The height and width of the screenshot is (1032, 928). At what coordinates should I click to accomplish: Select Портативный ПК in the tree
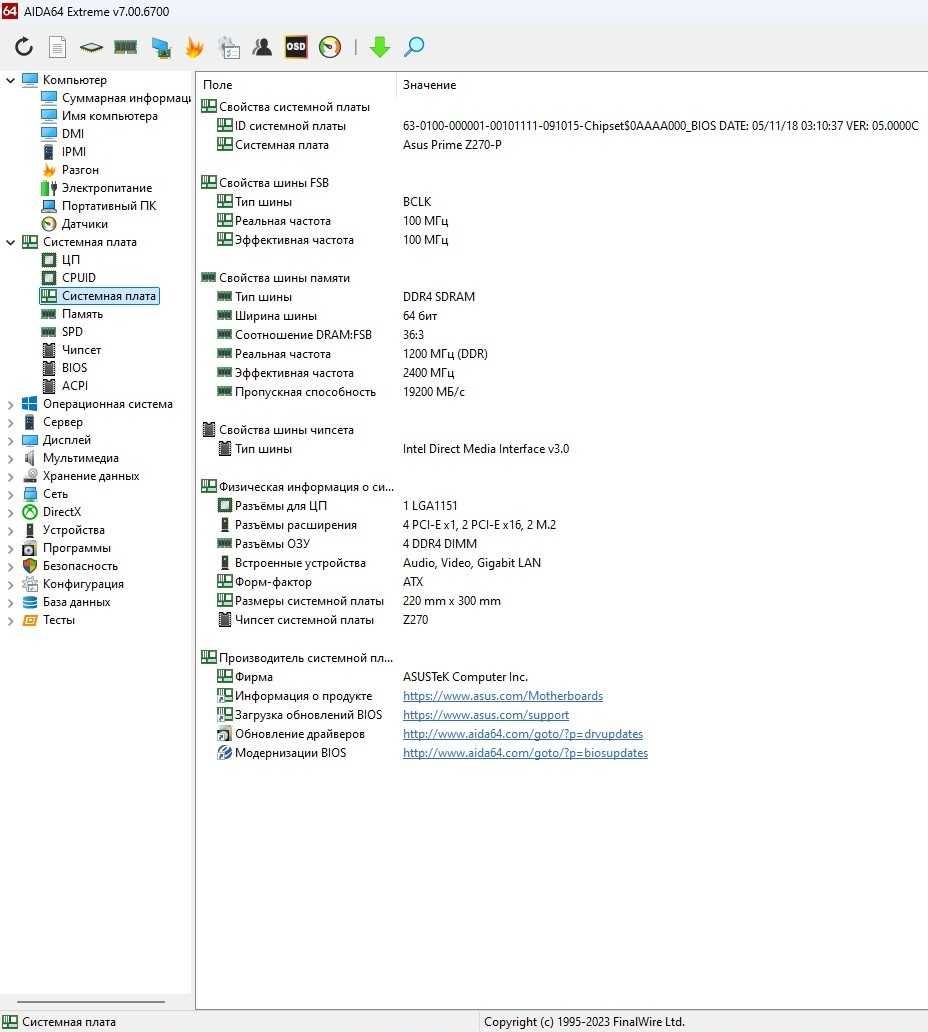[99, 206]
